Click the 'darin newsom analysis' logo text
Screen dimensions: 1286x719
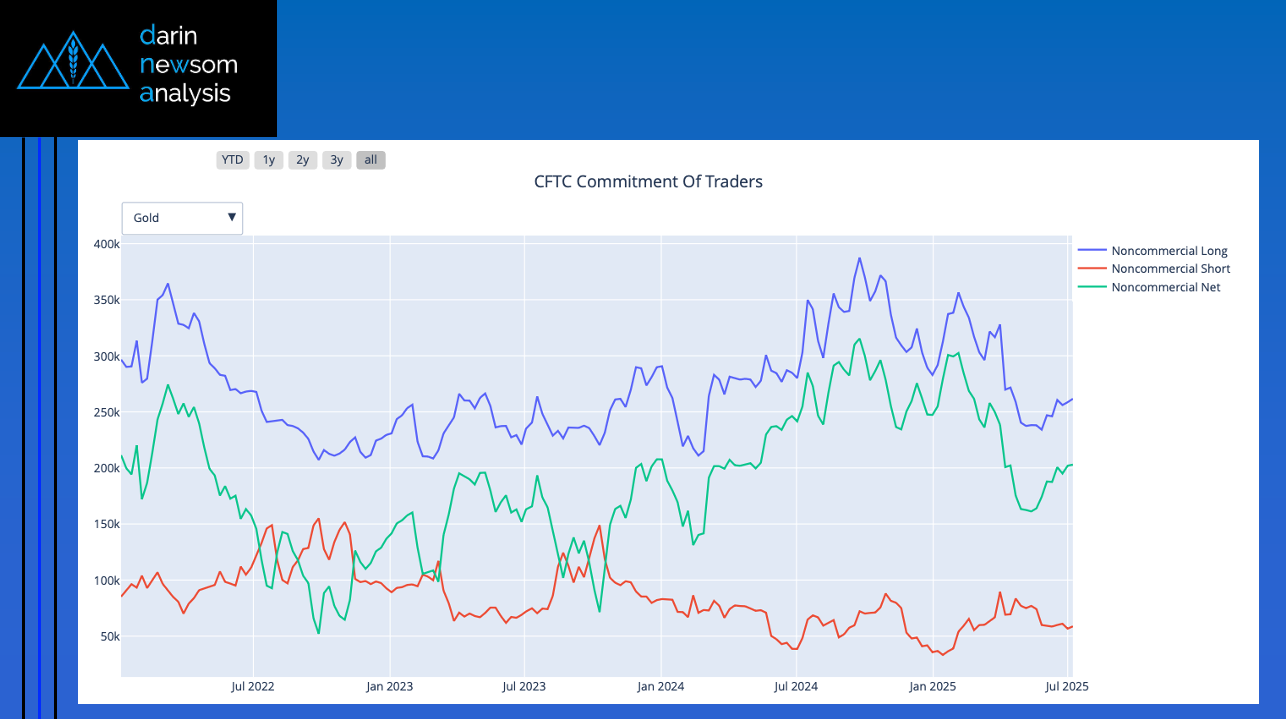tap(188, 65)
